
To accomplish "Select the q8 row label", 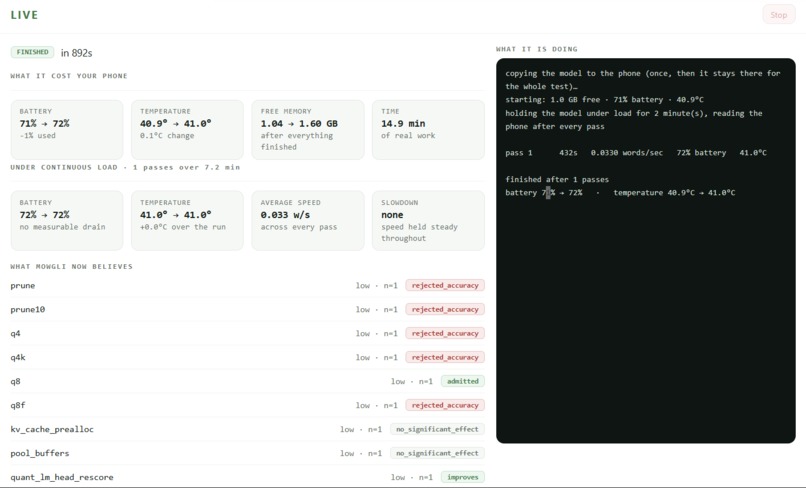I will [x=15, y=382].
